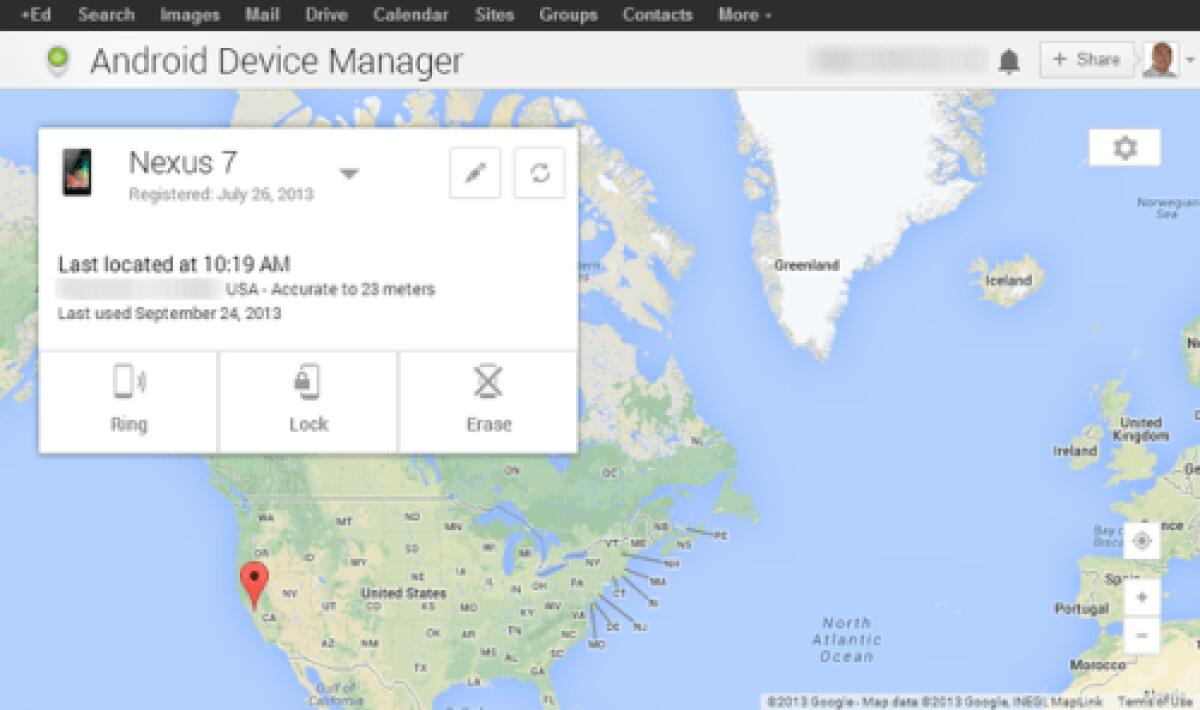Open the More menu in top bar
Screen dimensions: 1200x710
[744, 15]
